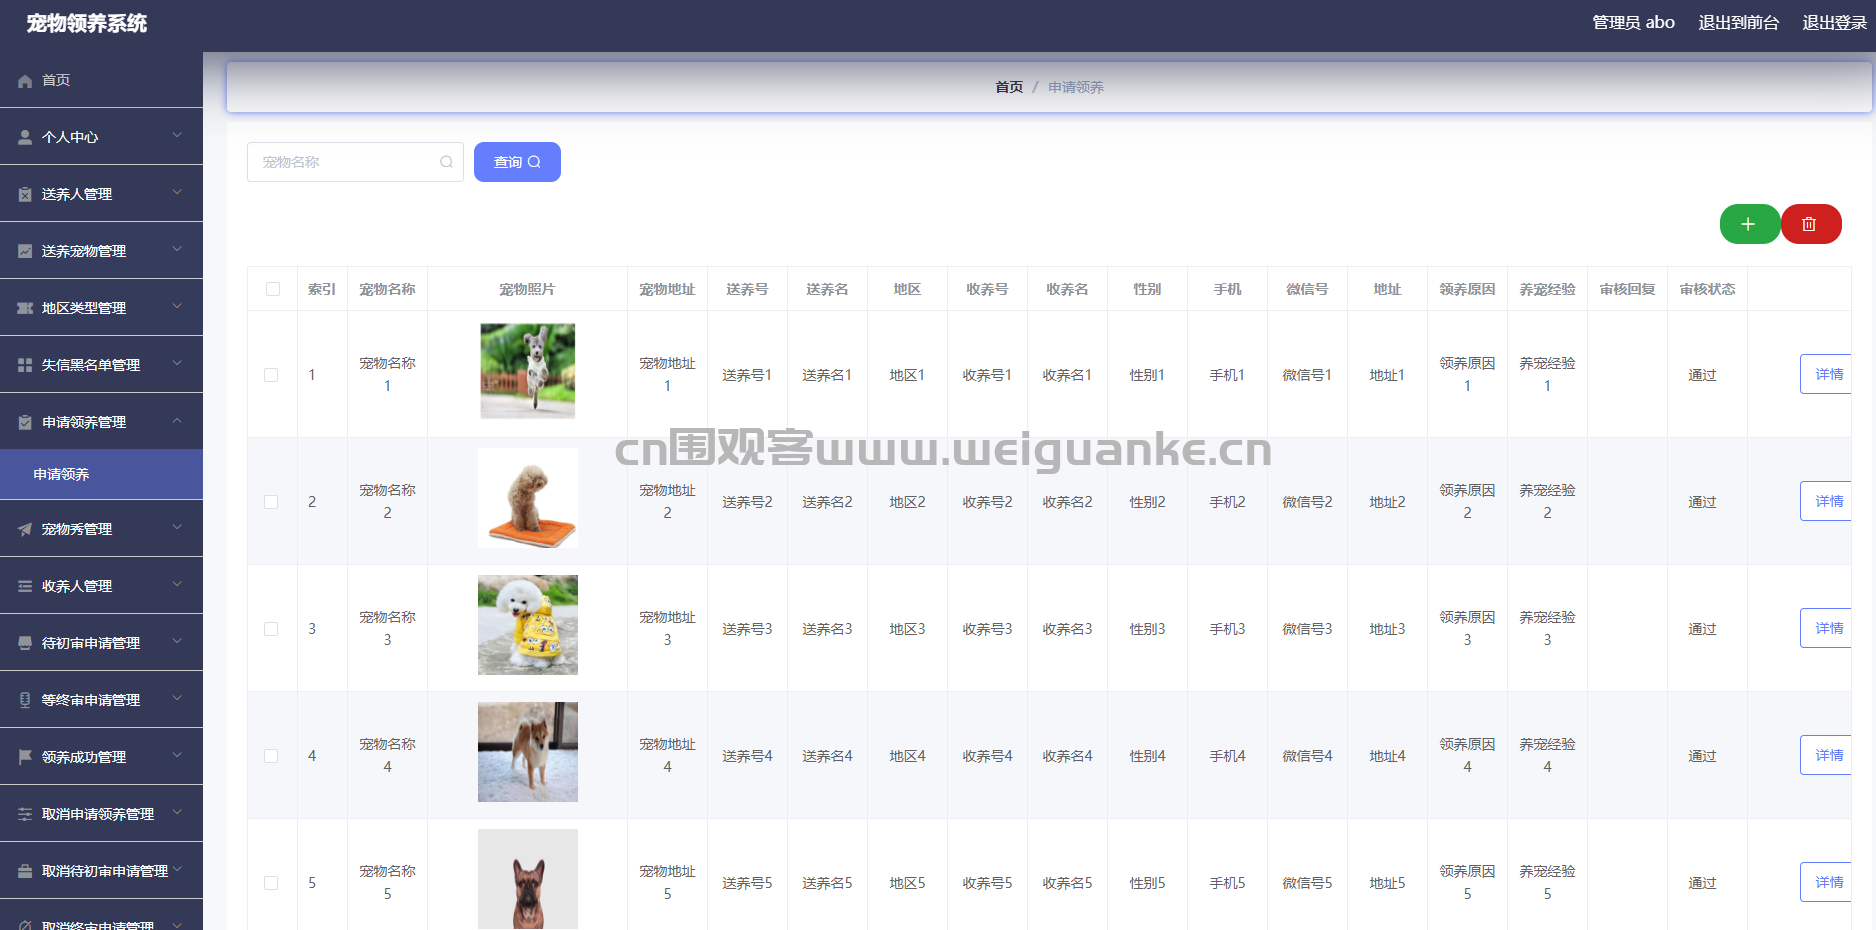The image size is (1876, 930).
Task: Expand the 收养人管理 dropdown
Action: [100, 585]
